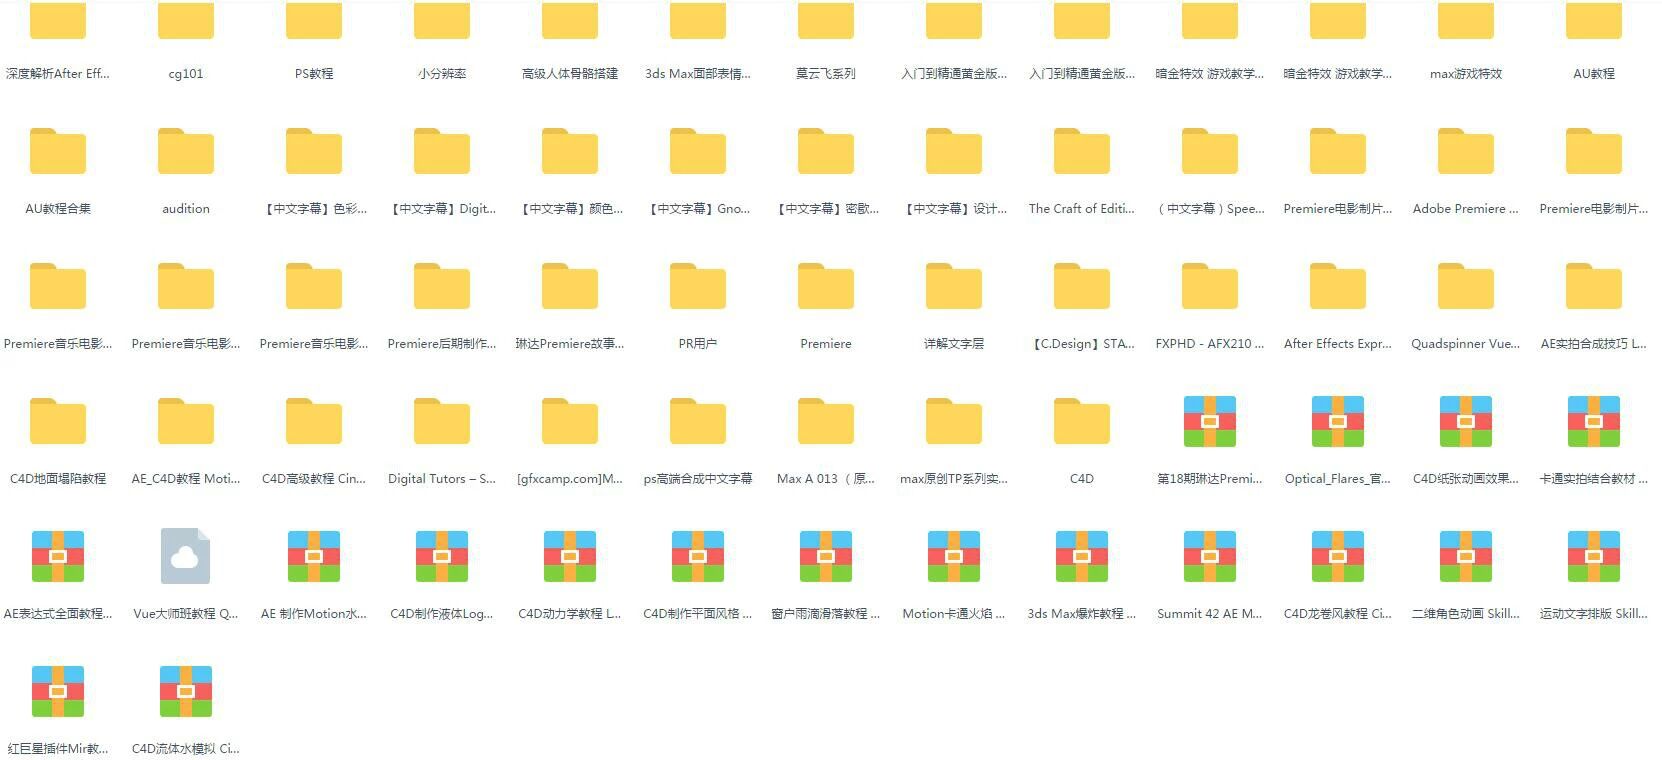The height and width of the screenshot is (760, 1662).
Task: Click the label Max A 013（原...
Action: pos(826,478)
